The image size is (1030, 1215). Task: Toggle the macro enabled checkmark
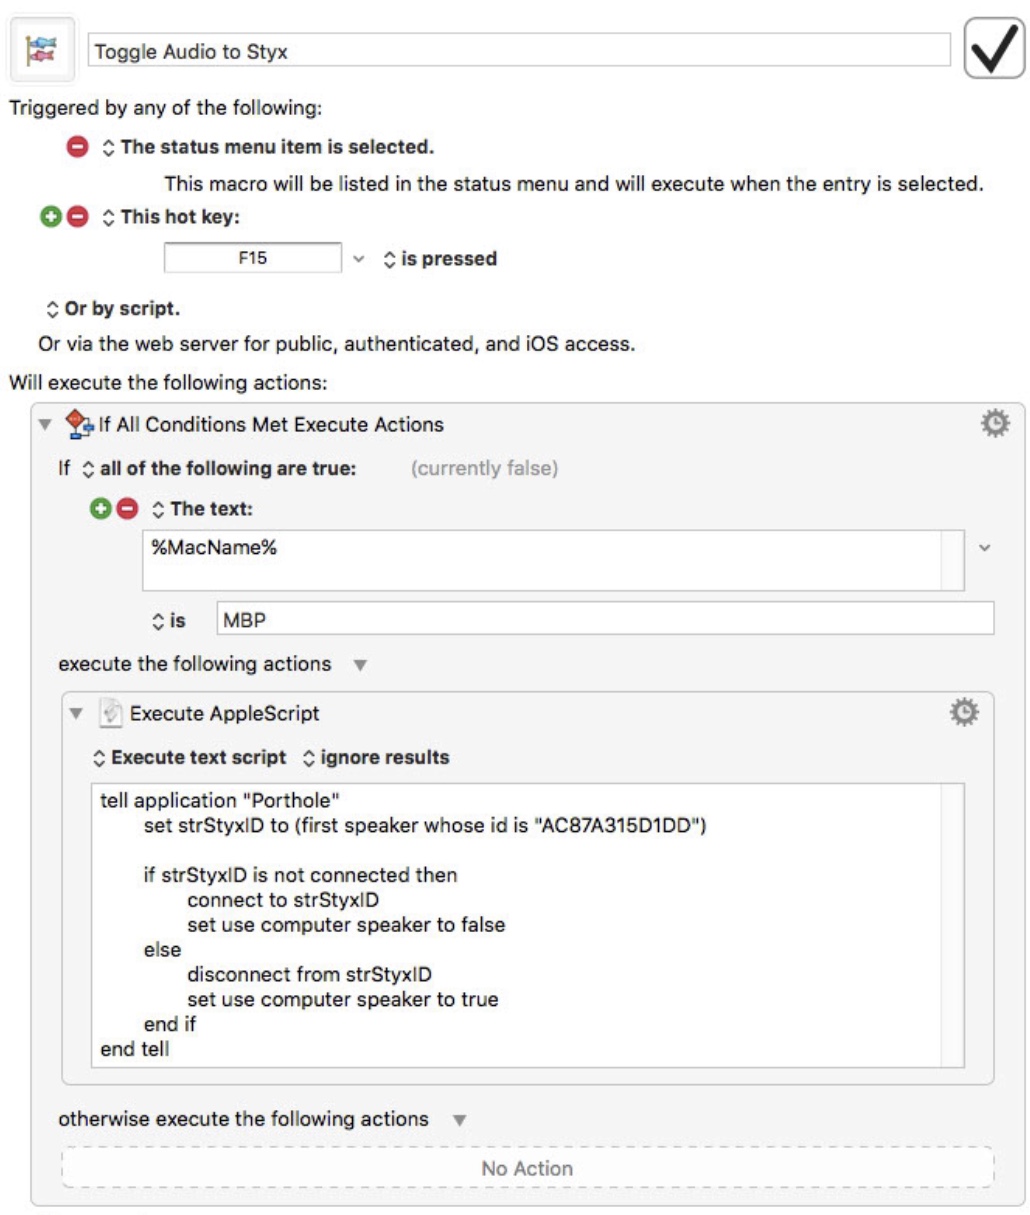pyautogui.click(x=994, y=49)
